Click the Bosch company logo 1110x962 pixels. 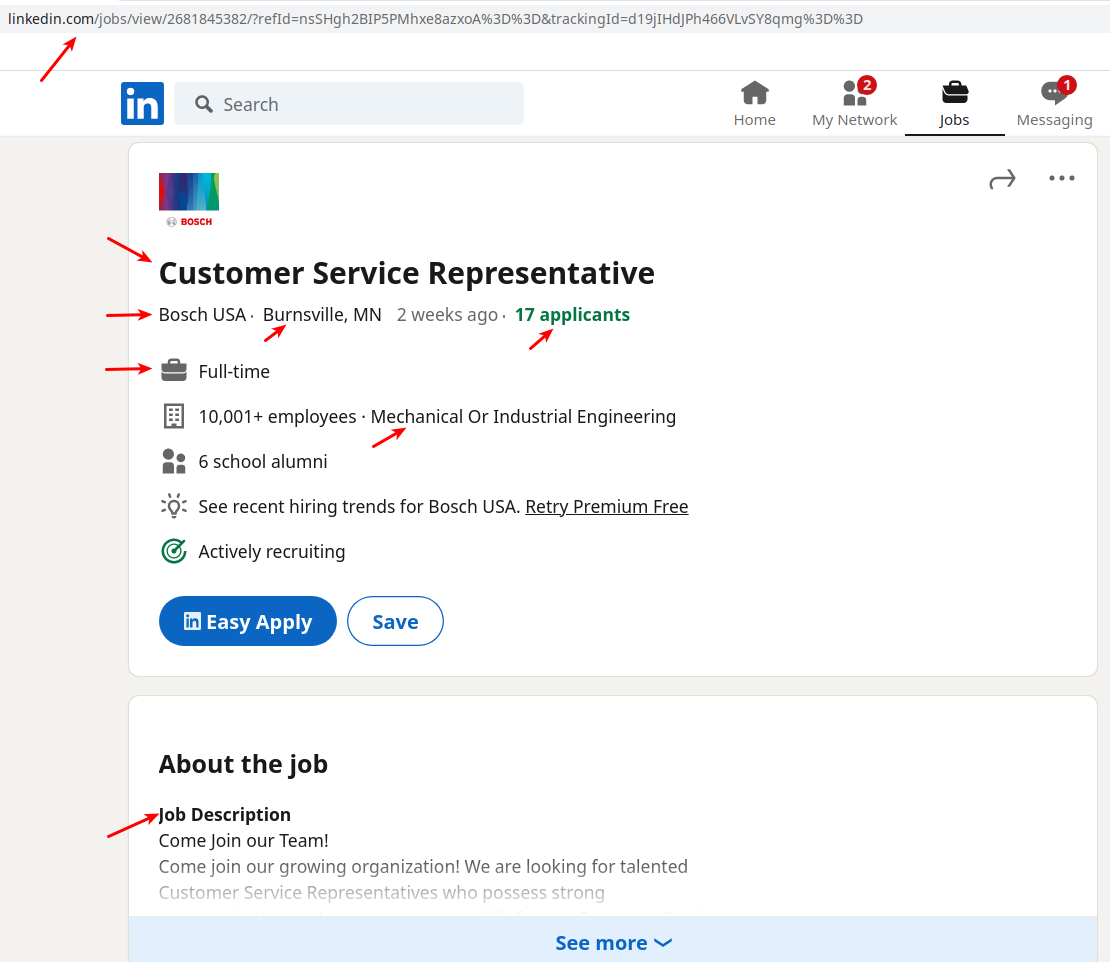coord(189,200)
